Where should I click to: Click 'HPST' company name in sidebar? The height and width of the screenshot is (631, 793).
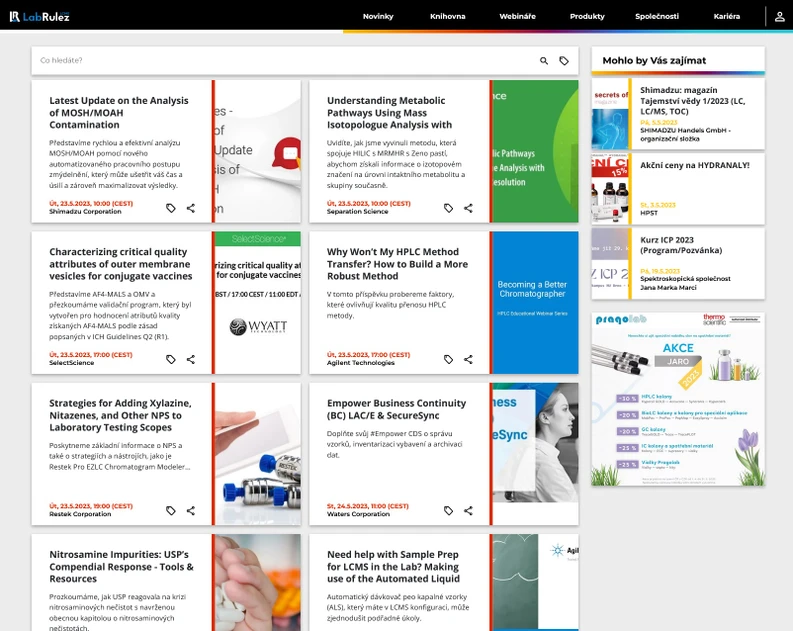[x=649, y=213]
